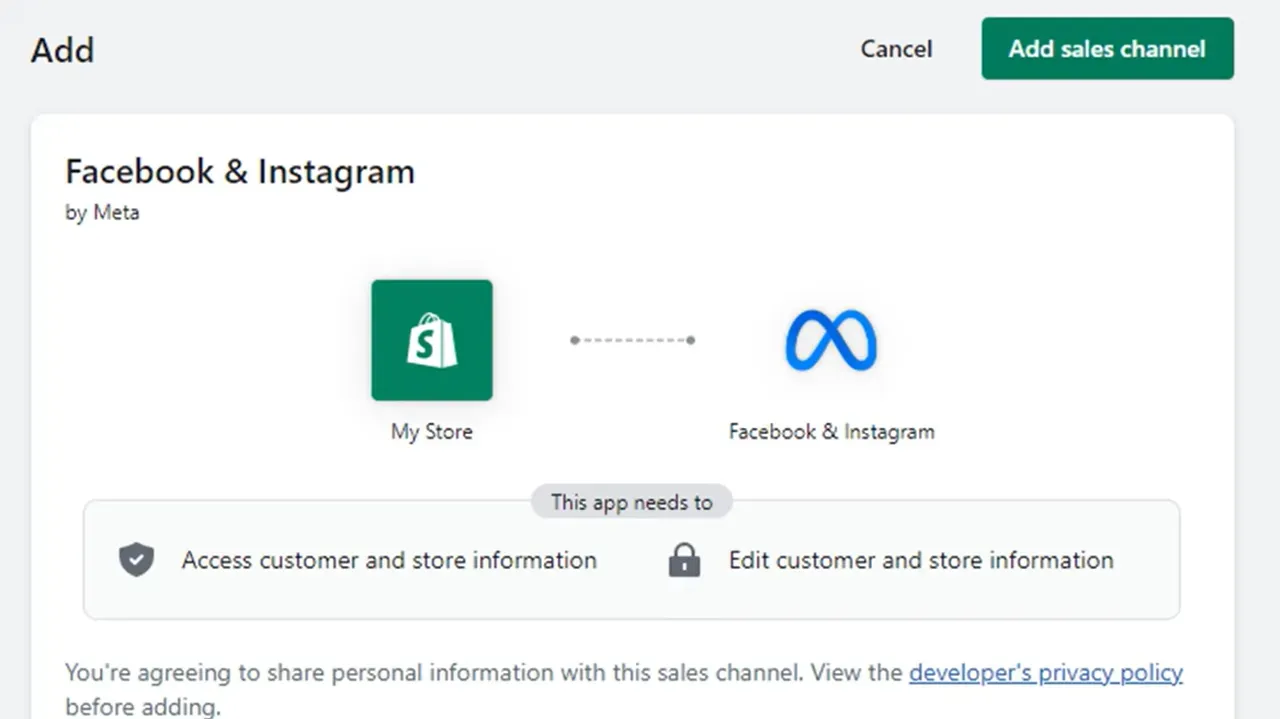Image resolution: width=1280 pixels, height=719 pixels.
Task: Click the blue Meta infinity logo
Action: (831, 340)
